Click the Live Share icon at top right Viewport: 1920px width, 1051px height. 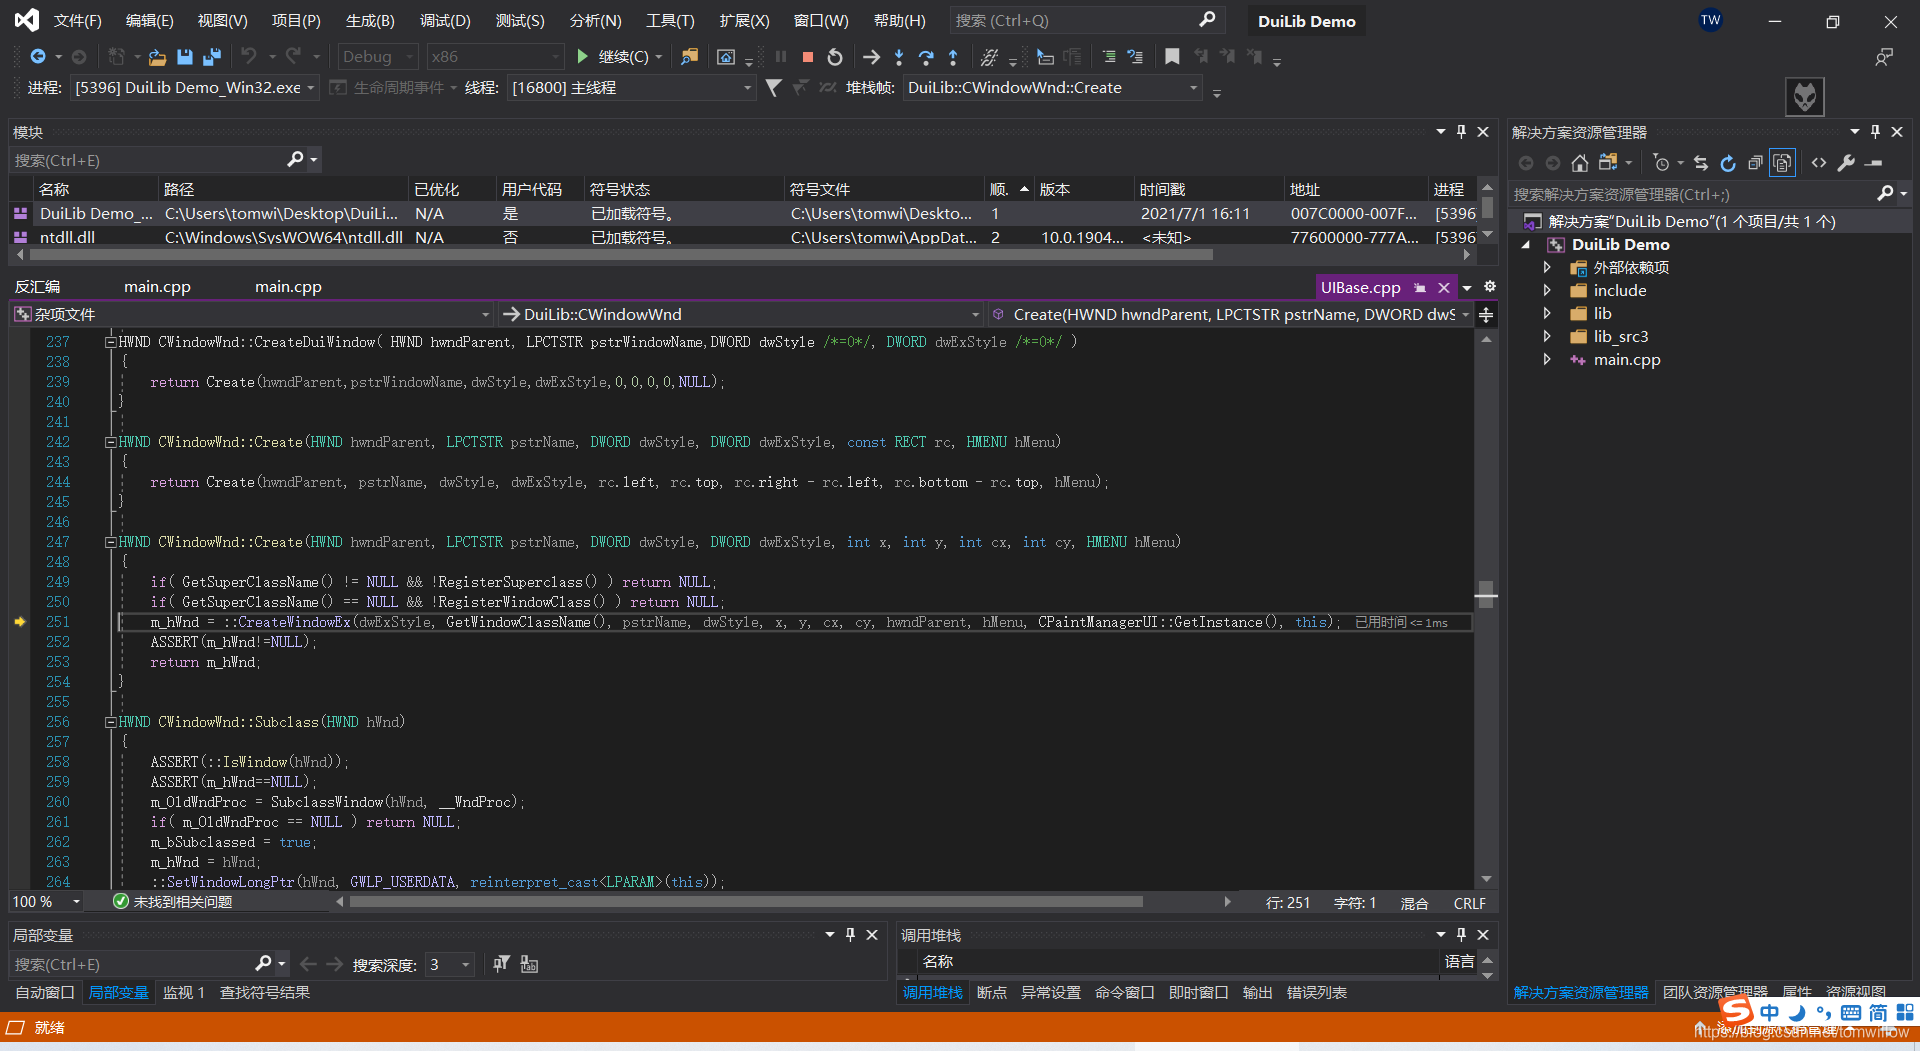[1884, 57]
